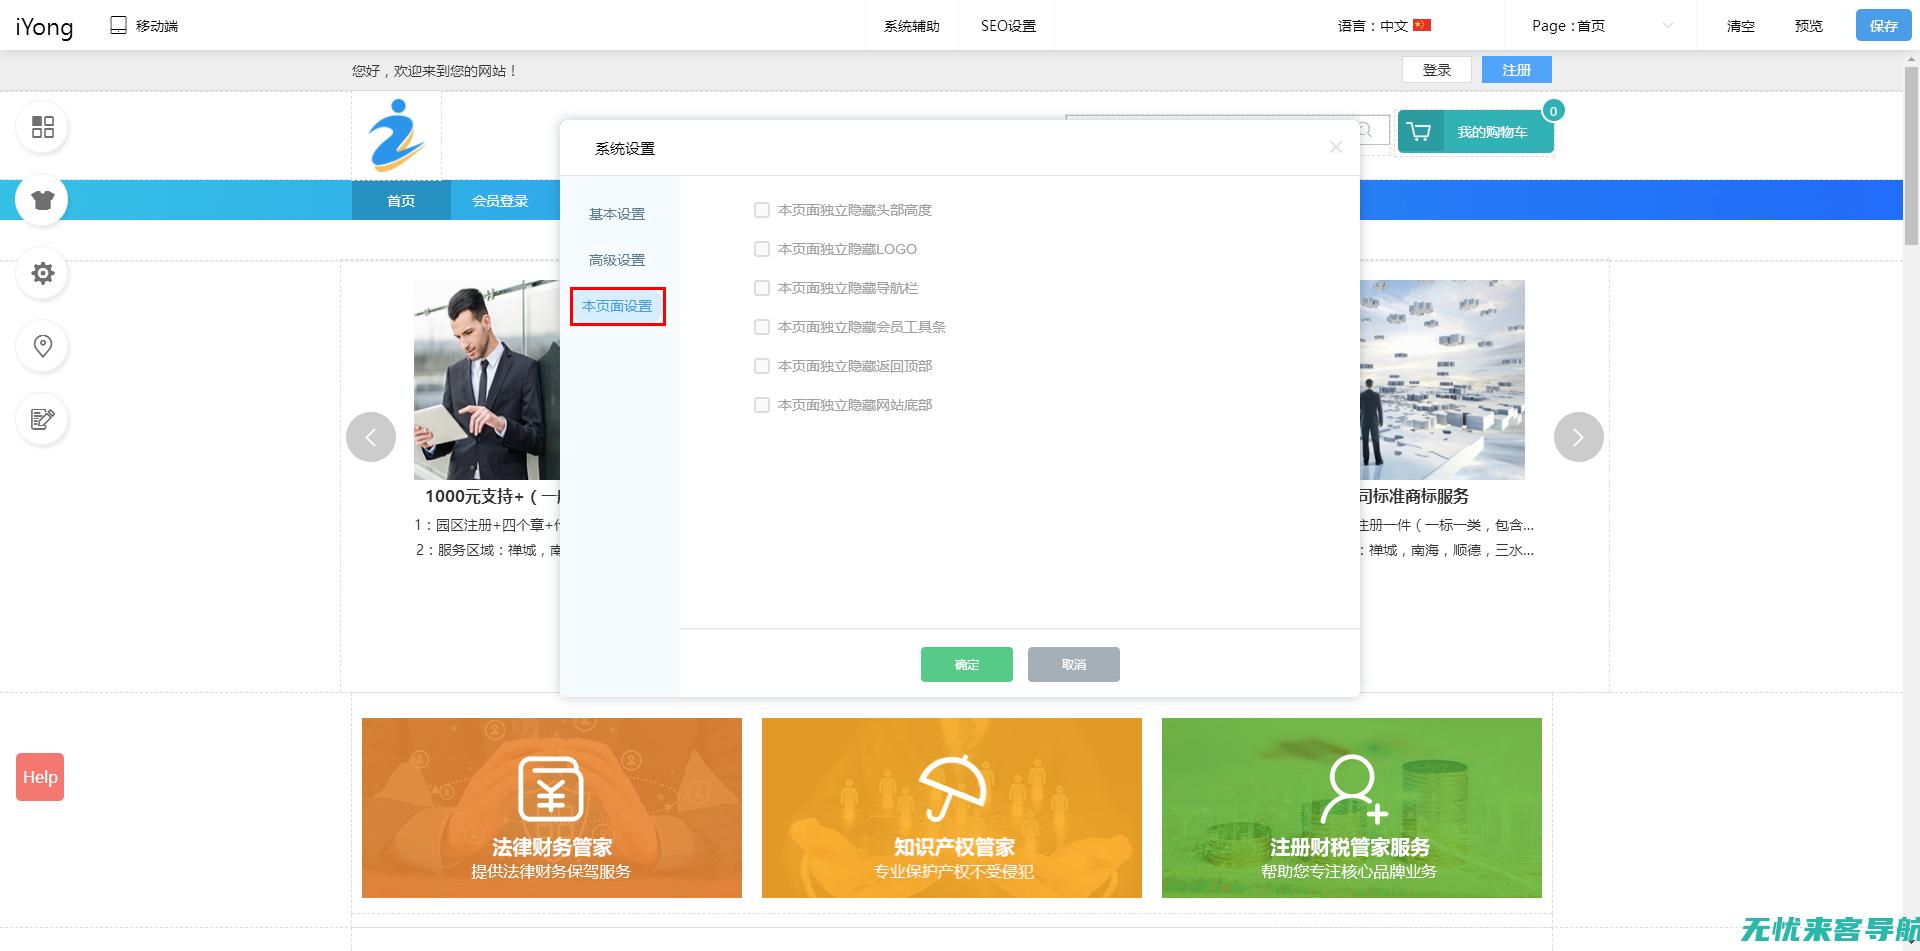Click the green 确定 button
The height and width of the screenshot is (951, 1920).
[x=967, y=664]
